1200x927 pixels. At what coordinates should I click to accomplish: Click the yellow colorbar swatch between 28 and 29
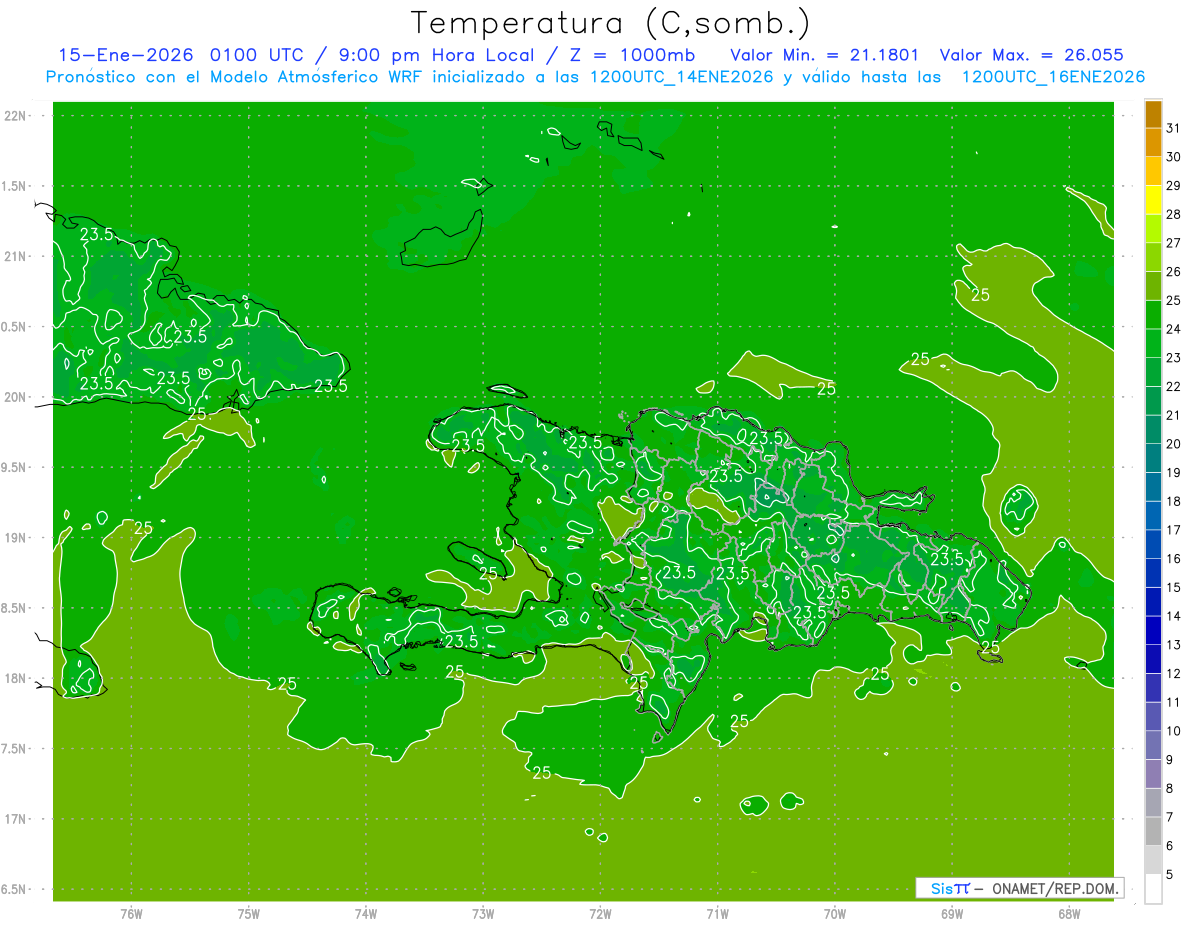pyautogui.click(x=1153, y=200)
